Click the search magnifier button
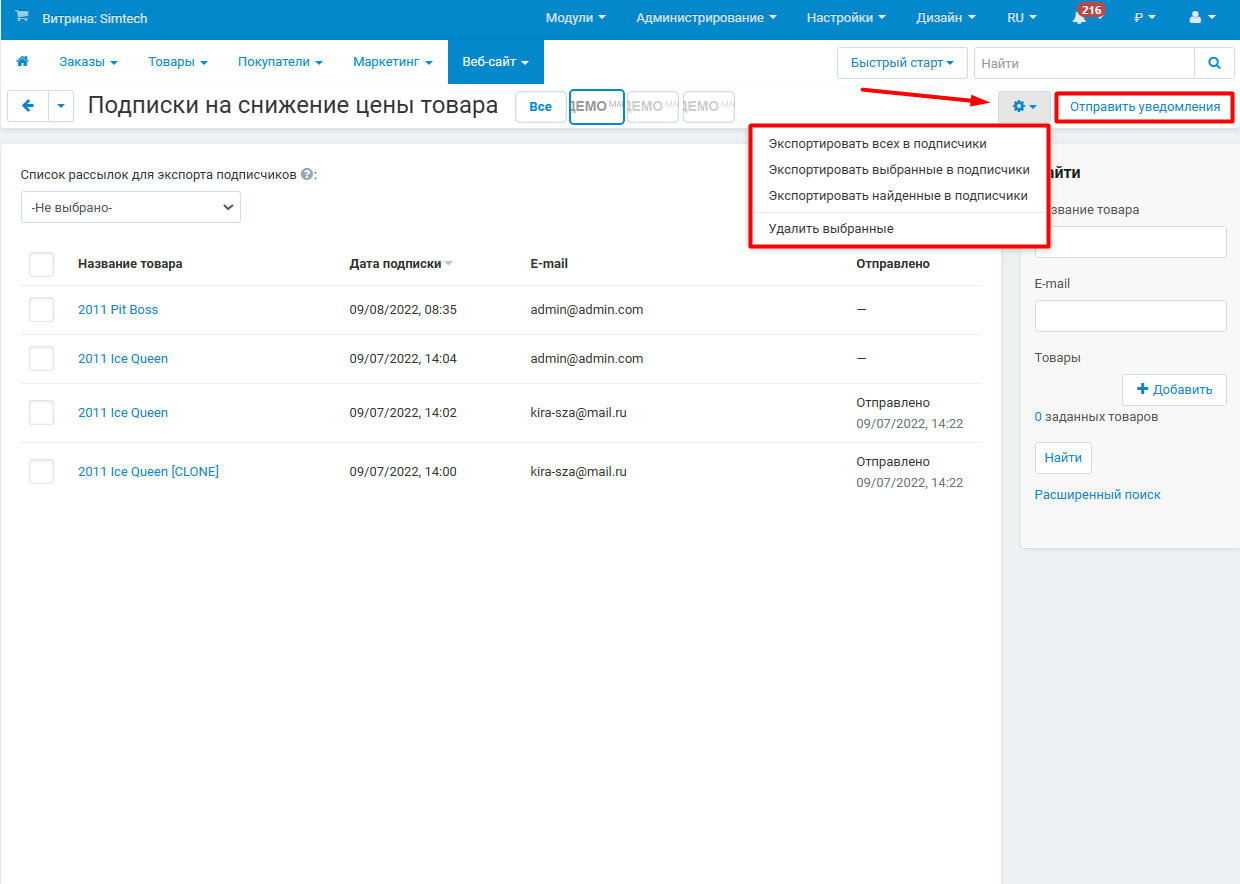Viewport: 1240px width, 884px height. [x=1214, y=63]
